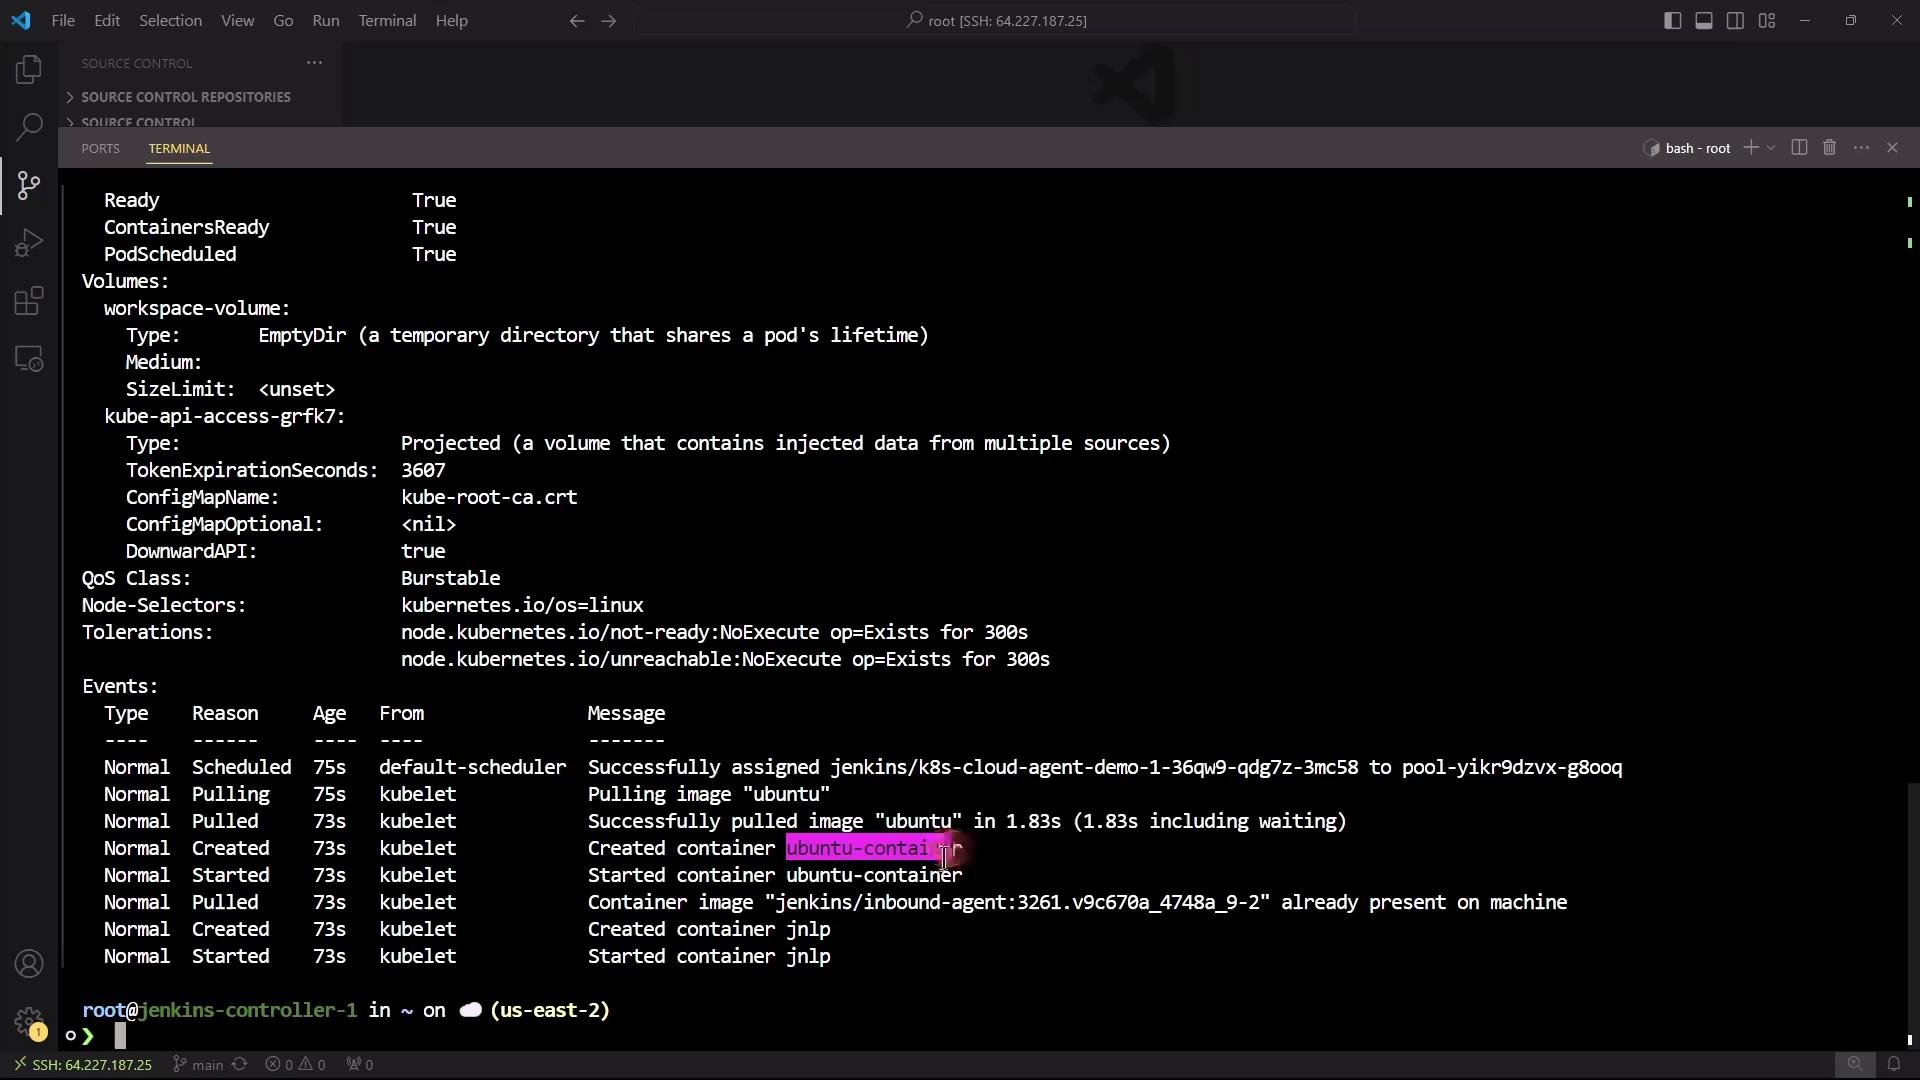1920x1080 pixels.
Task: Open Source Control panel more actions menu
Action: 314,62
